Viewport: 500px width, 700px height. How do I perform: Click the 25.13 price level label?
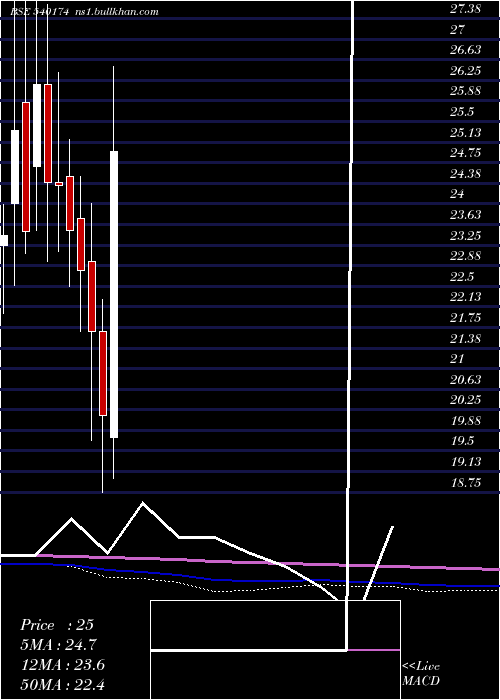pyautogui.click(x=465, y=132)
